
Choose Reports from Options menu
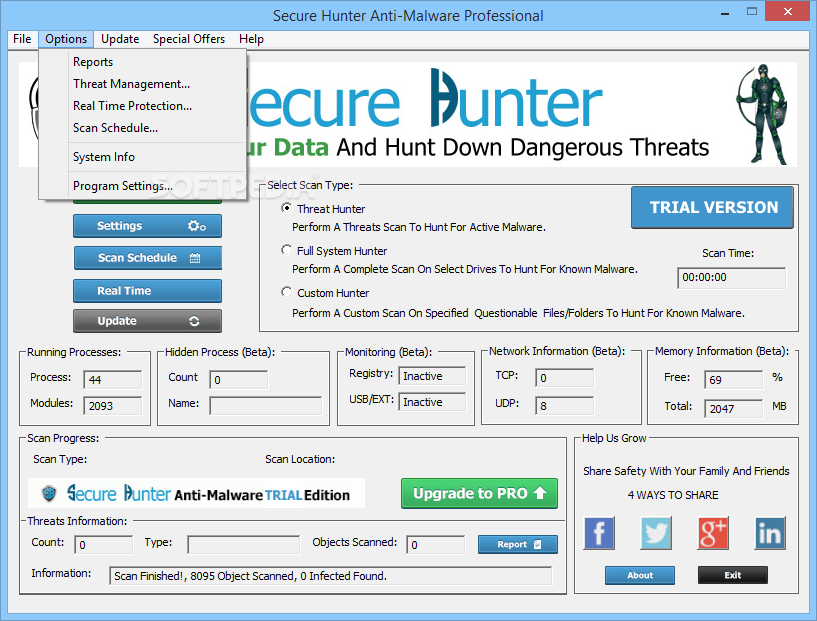[x=142, y=62]
